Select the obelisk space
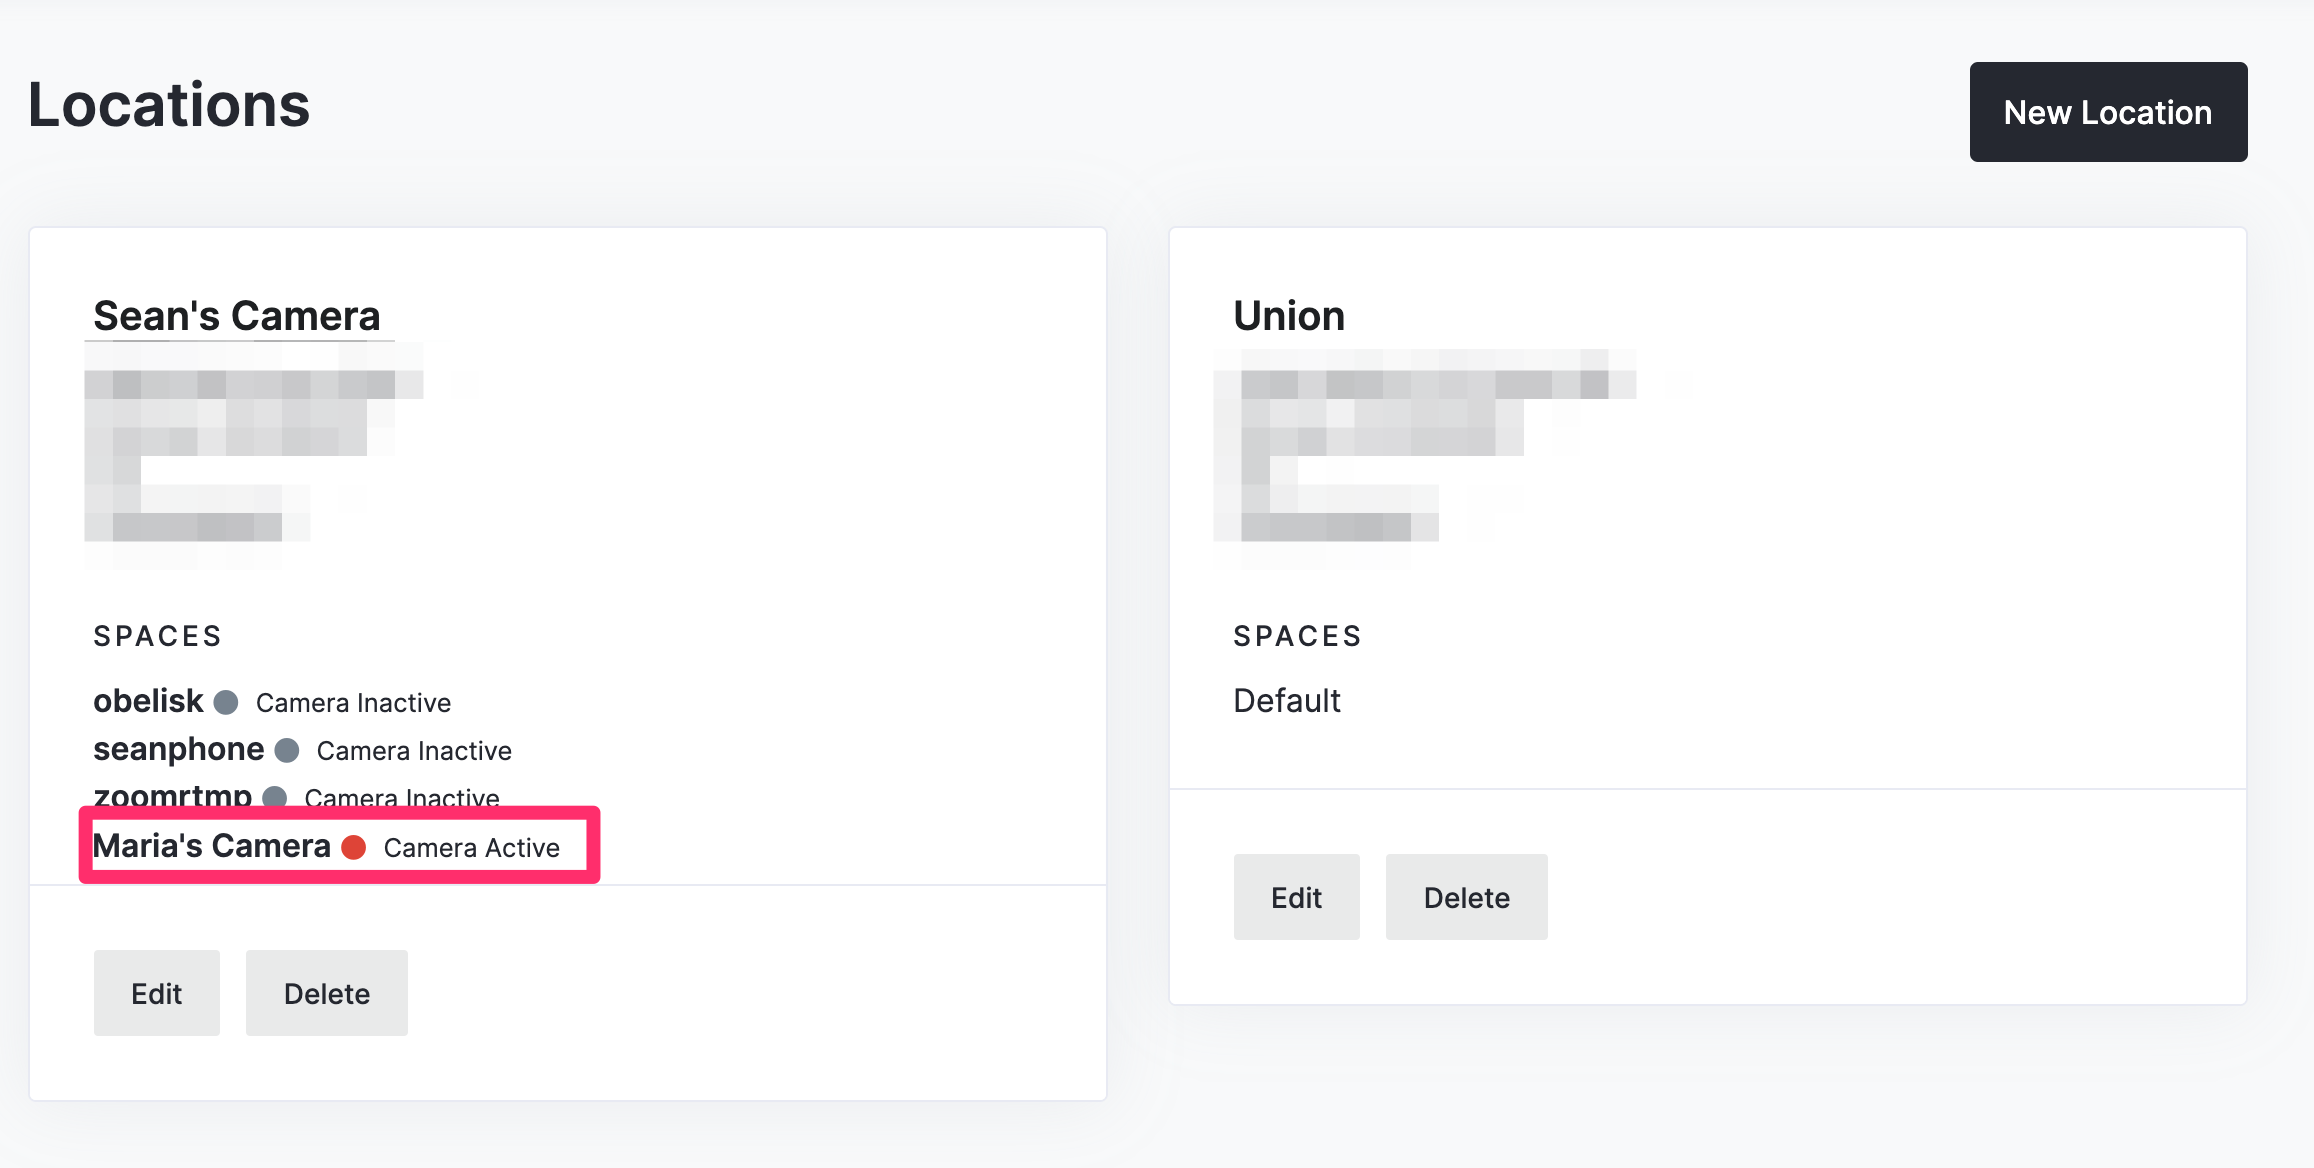 [148, 701]
